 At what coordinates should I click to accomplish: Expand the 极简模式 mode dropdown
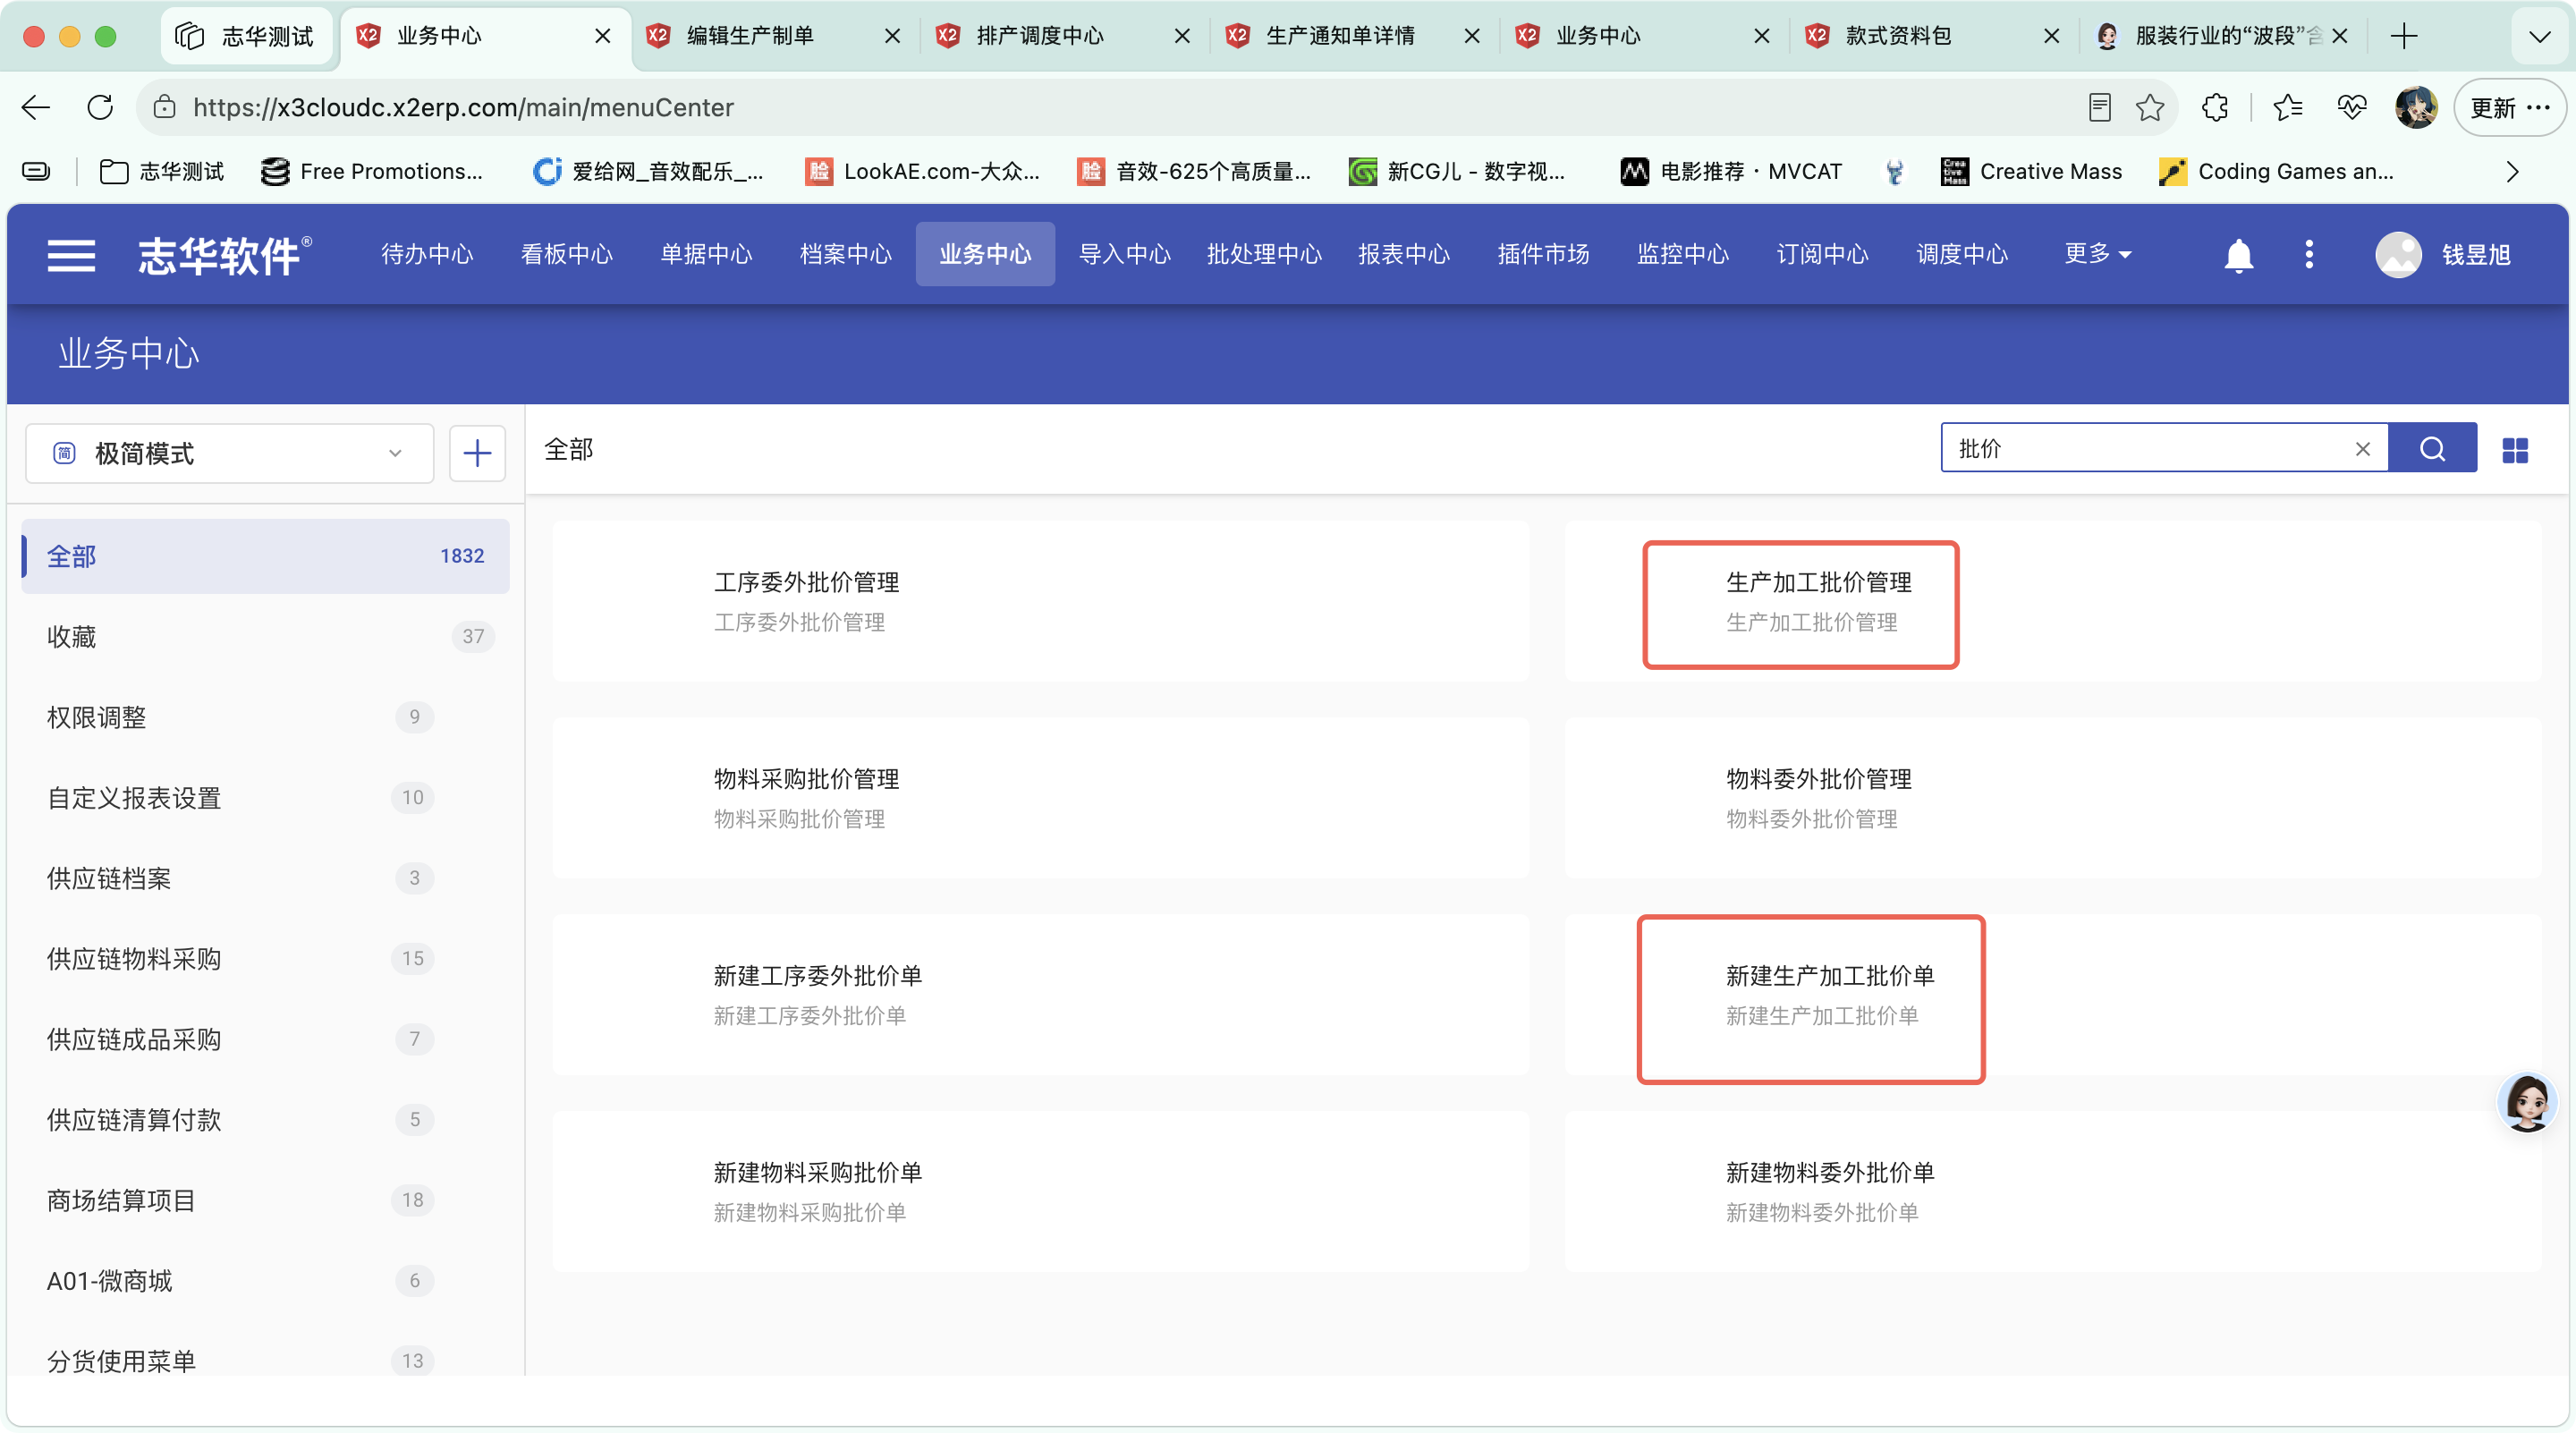tap(229, 453)
